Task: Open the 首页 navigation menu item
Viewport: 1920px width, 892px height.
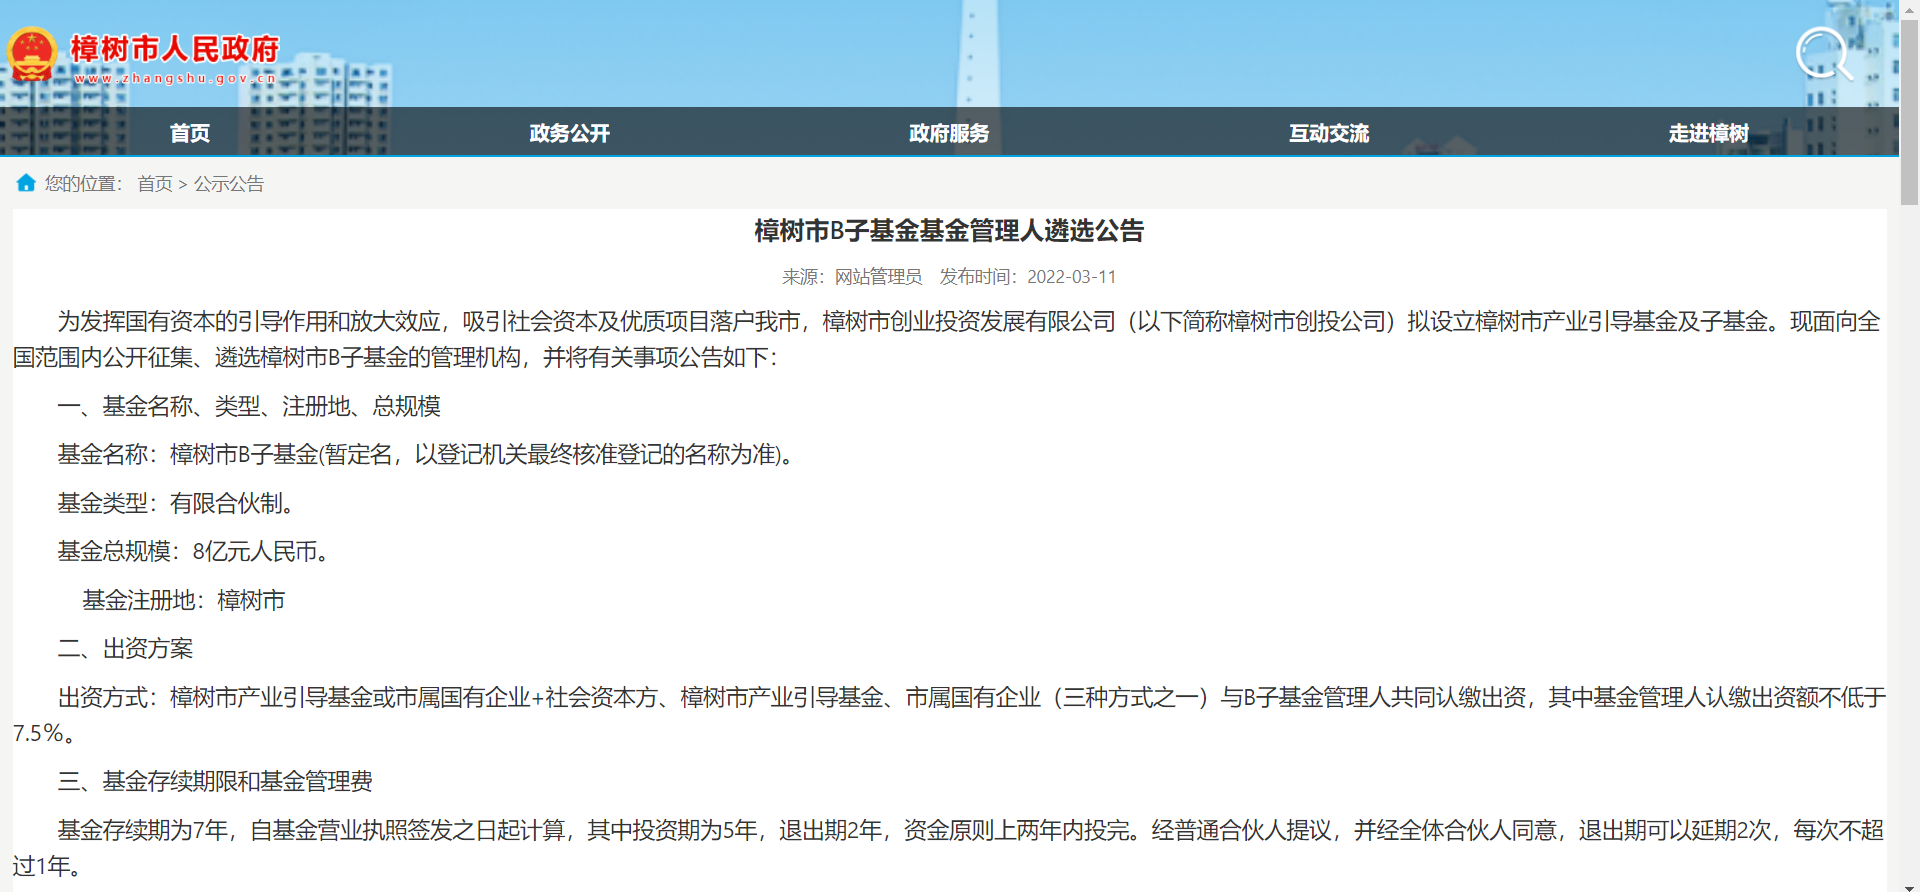Action: 190,133
